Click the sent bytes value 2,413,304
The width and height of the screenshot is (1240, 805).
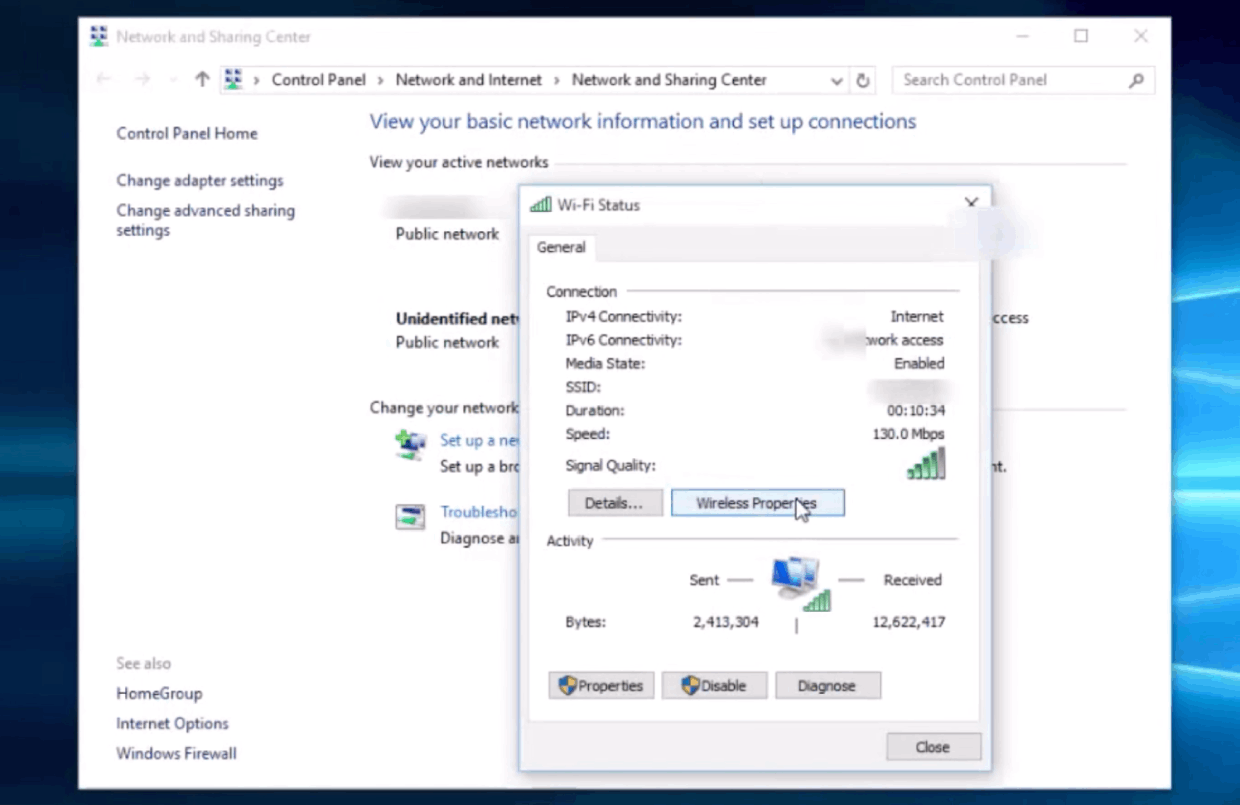coord(726,622)
